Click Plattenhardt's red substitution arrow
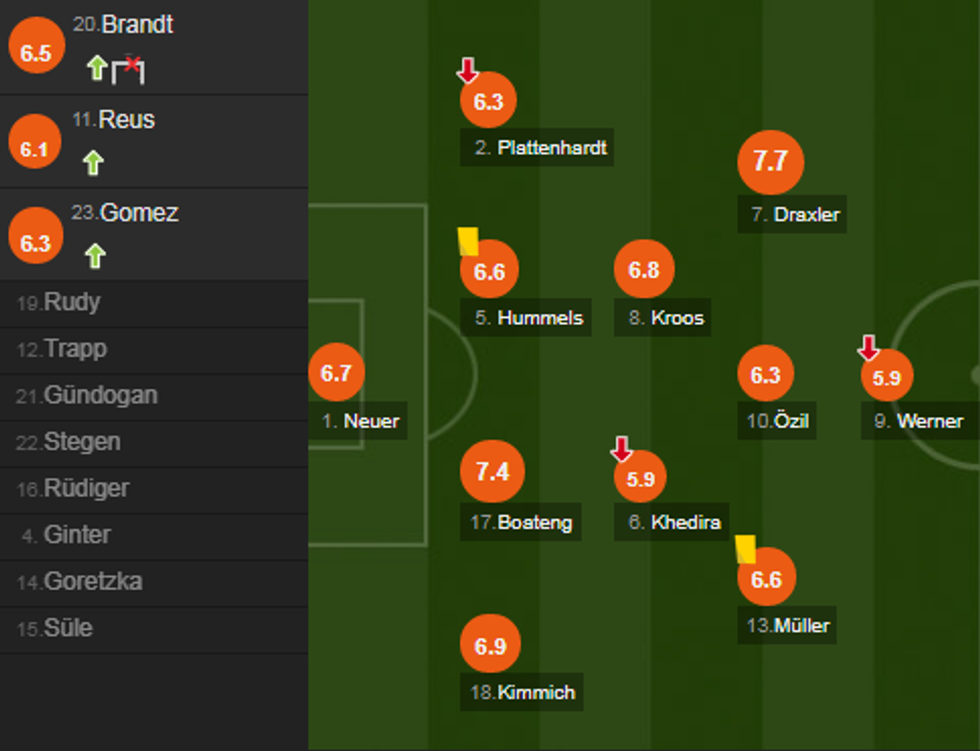Image resolution: width=980 pixels, height=751 pixels. point(467,71)
